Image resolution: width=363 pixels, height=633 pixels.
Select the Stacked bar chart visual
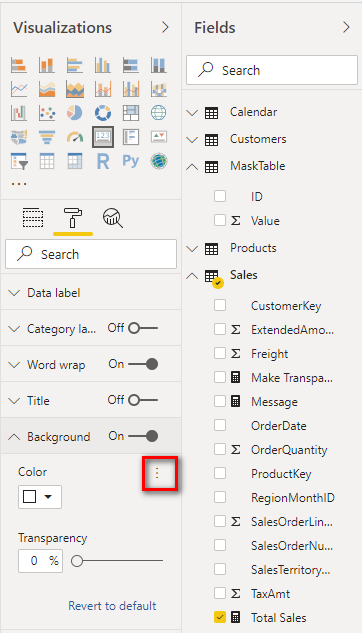(19, 65)
